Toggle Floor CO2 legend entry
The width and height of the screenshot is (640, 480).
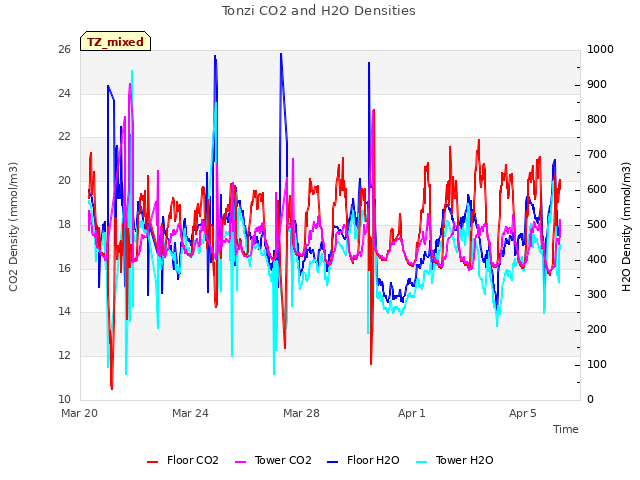pos(182,460)
